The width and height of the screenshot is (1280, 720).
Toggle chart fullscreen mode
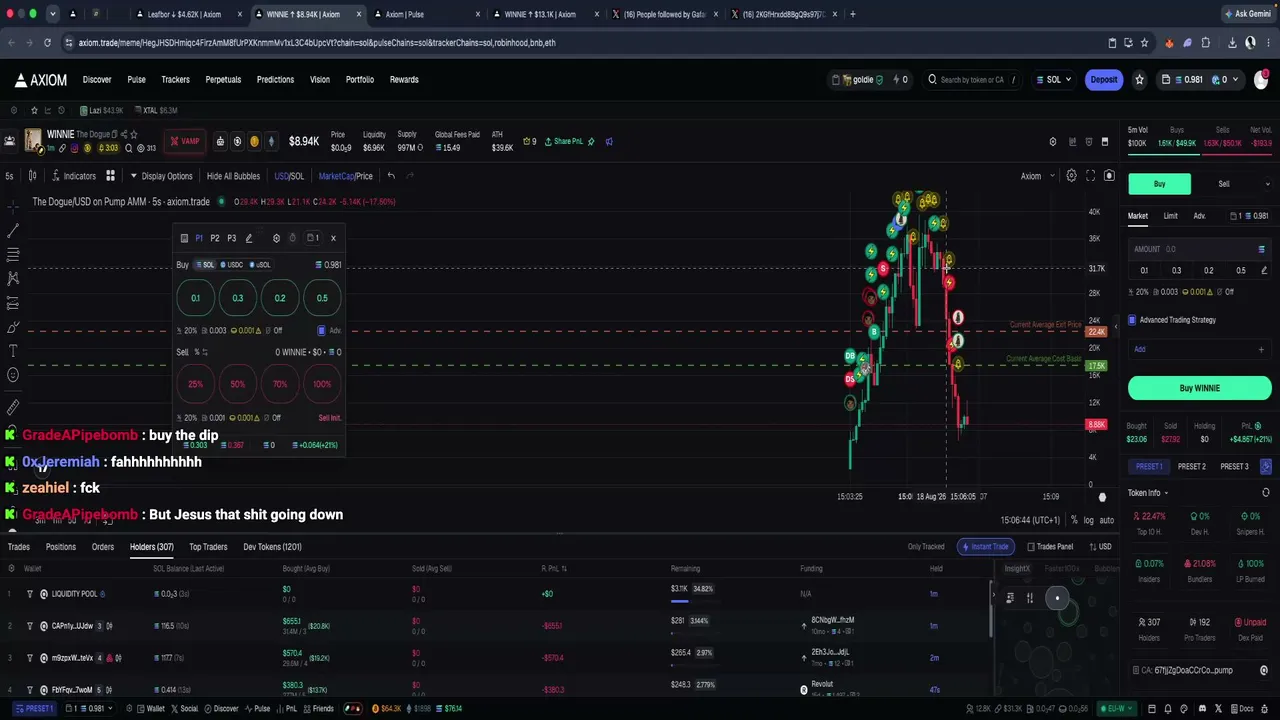tap(1090, 176)
